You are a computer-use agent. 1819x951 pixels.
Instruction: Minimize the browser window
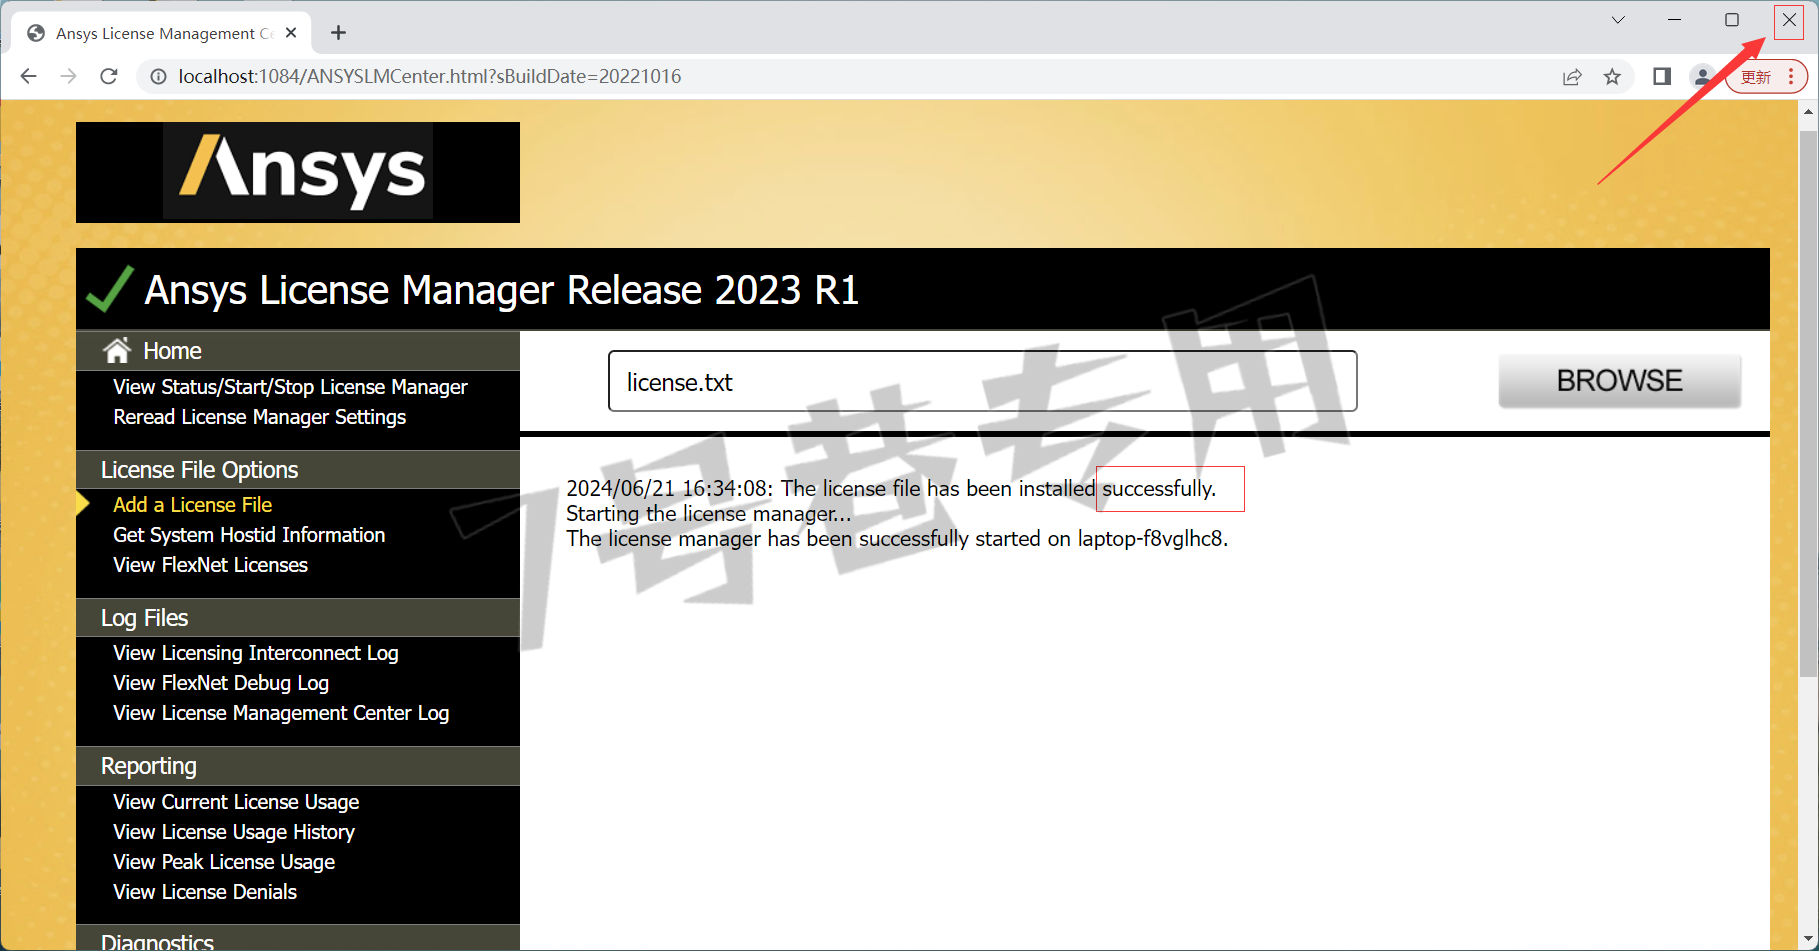[1675, 20]
